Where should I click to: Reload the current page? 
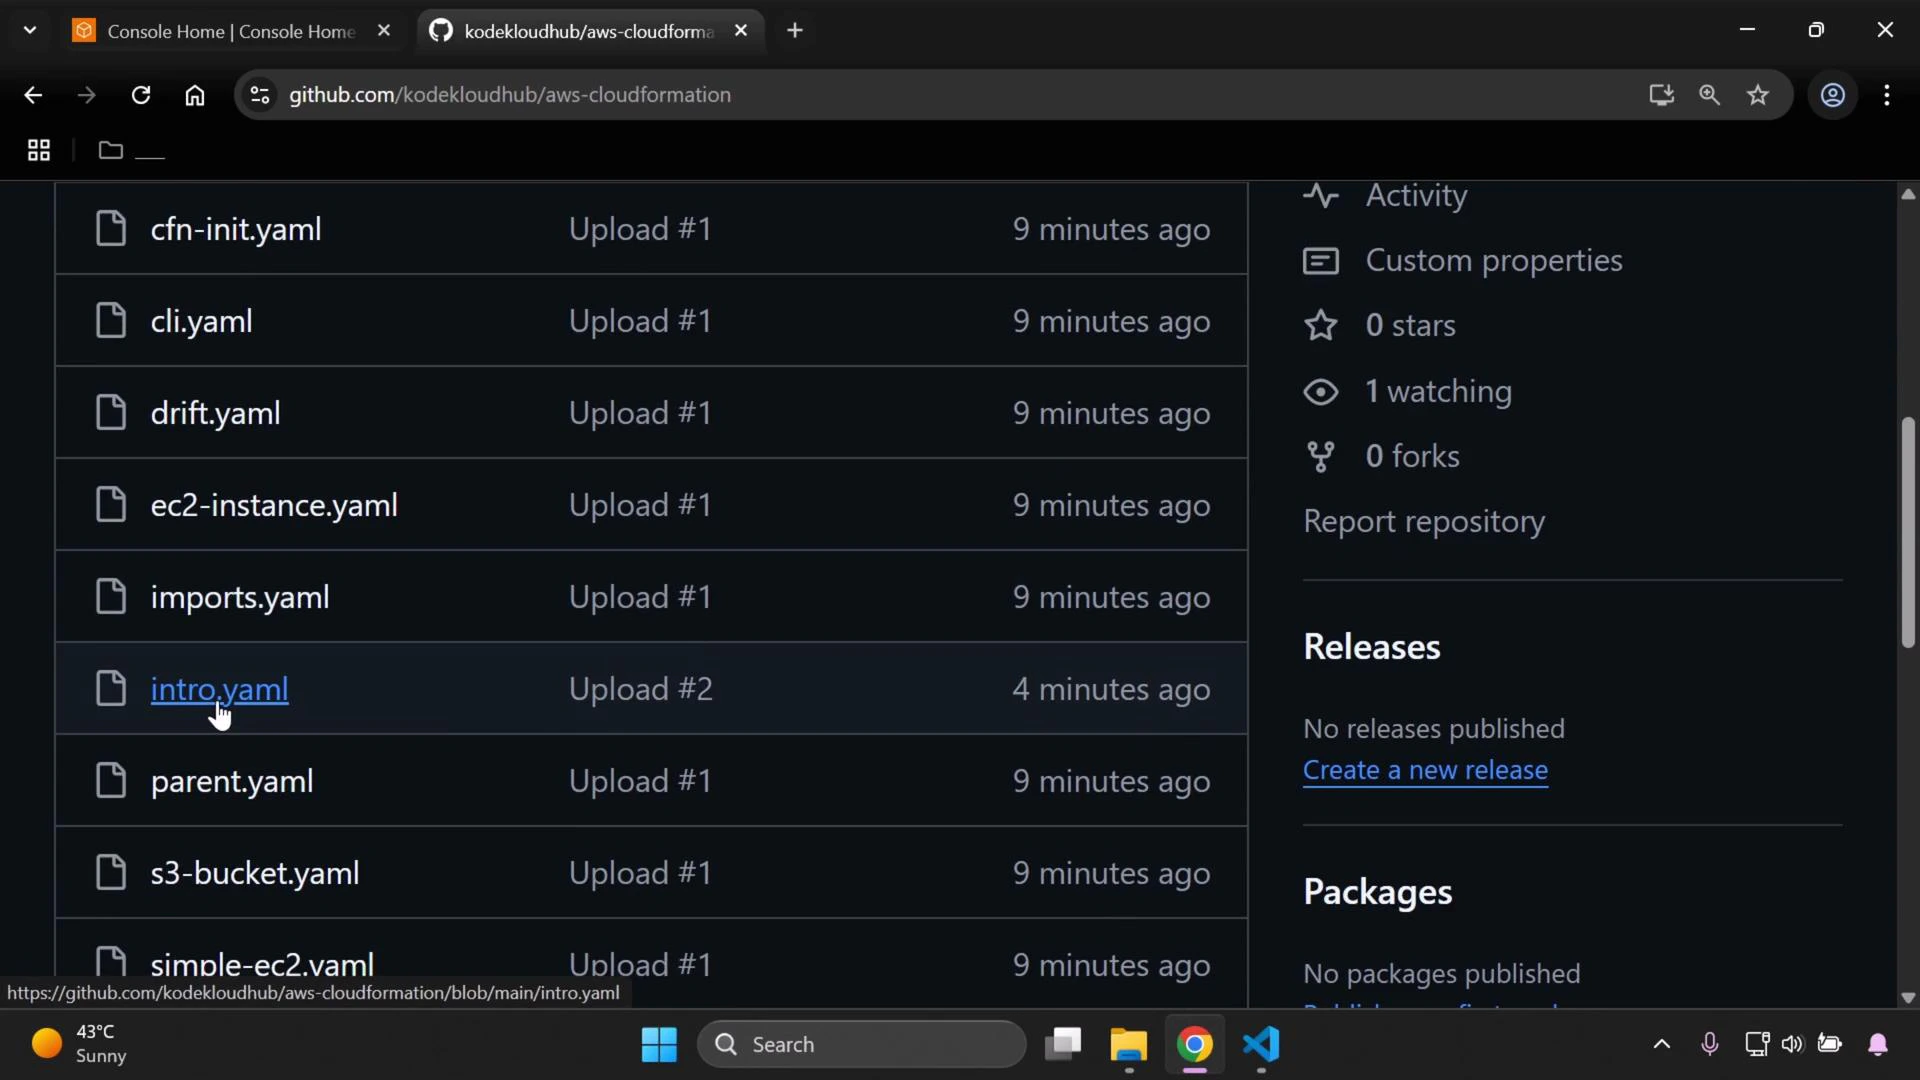(141, 95)
